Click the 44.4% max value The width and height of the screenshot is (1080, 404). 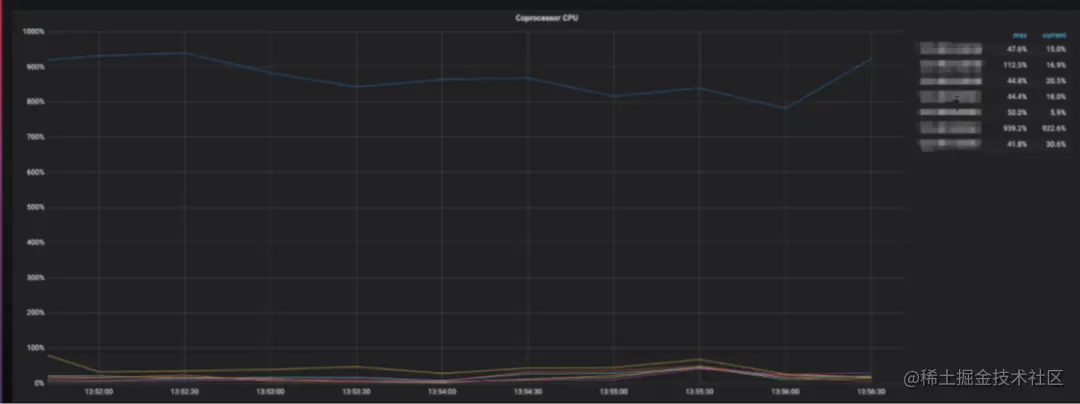[1018, 97]
